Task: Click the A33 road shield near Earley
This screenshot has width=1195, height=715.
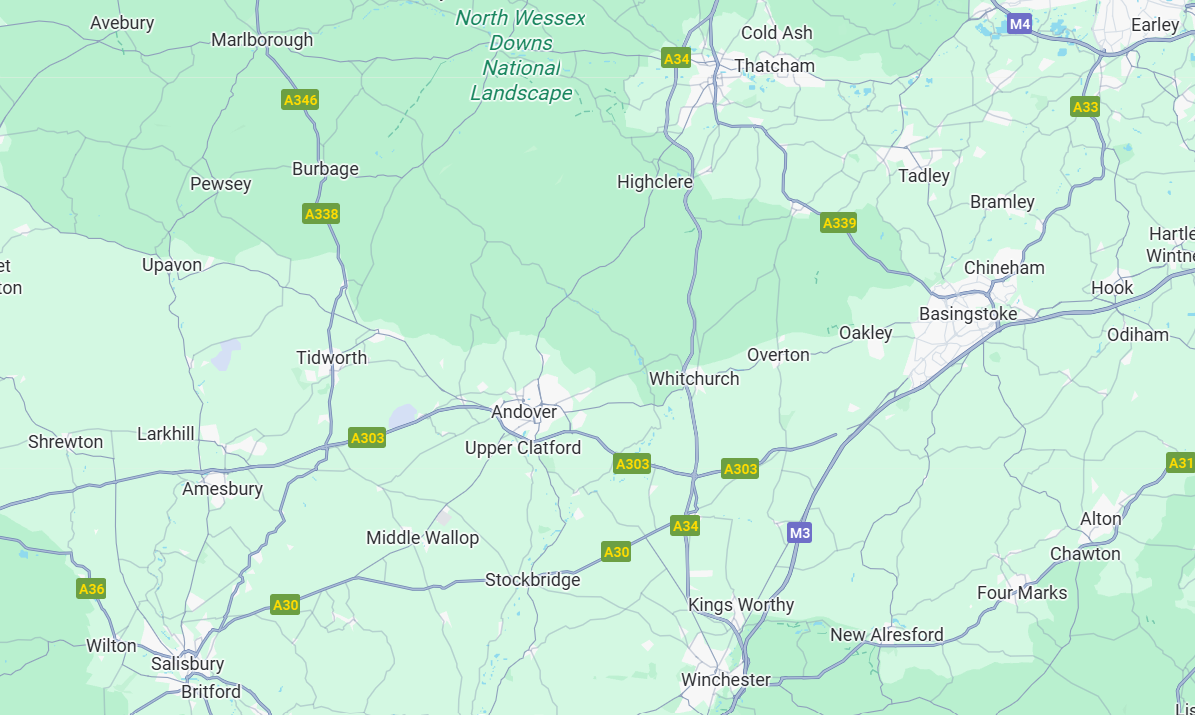Action: point(1085,107)
